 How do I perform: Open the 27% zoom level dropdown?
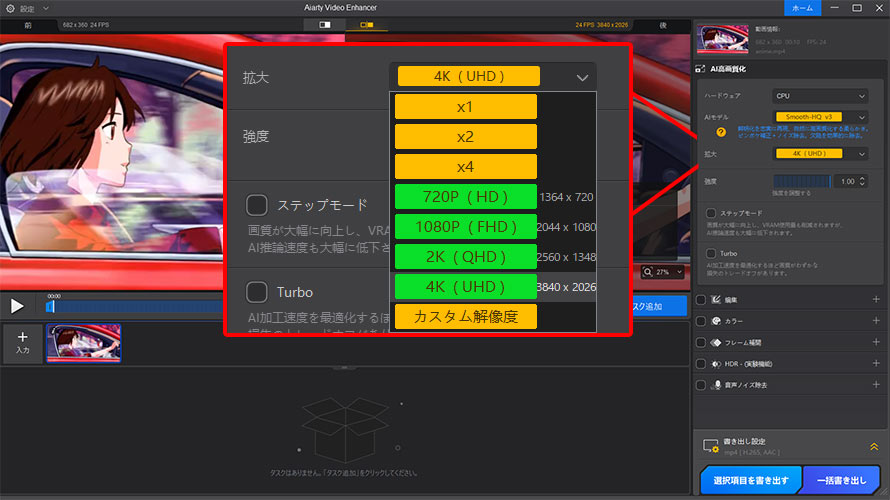[679, 272]
